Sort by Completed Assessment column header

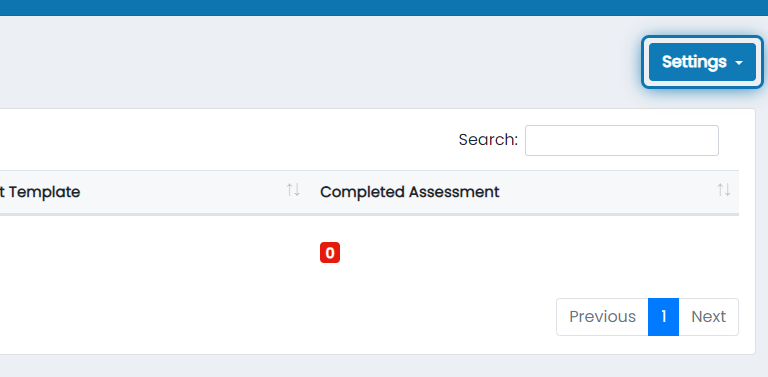[525, 192]
